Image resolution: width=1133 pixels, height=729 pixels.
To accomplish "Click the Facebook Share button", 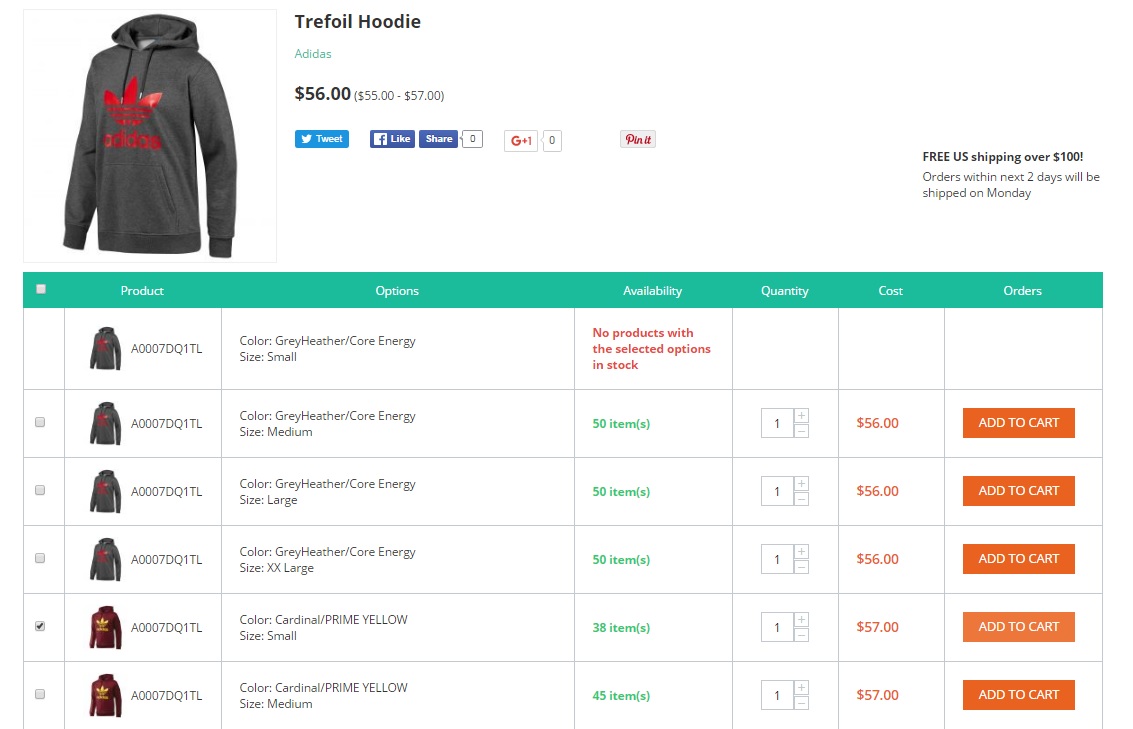I will tap(439, 139).
